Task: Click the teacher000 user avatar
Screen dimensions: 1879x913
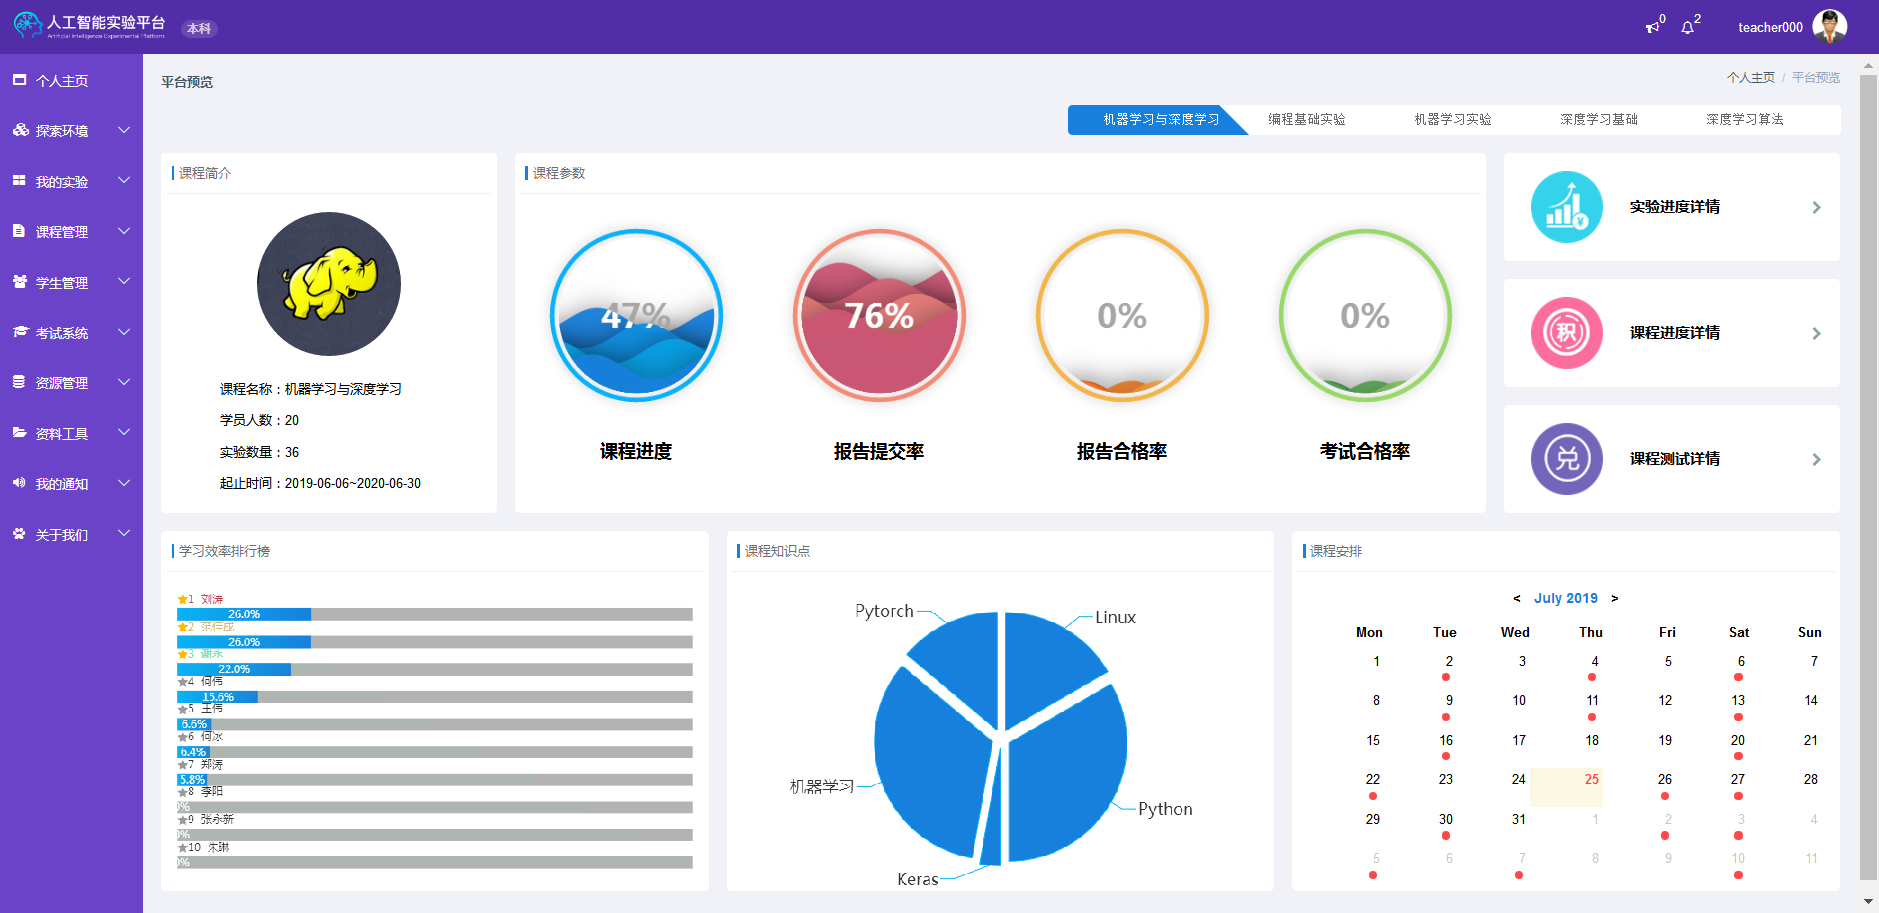Action: tap(1829, 27)
